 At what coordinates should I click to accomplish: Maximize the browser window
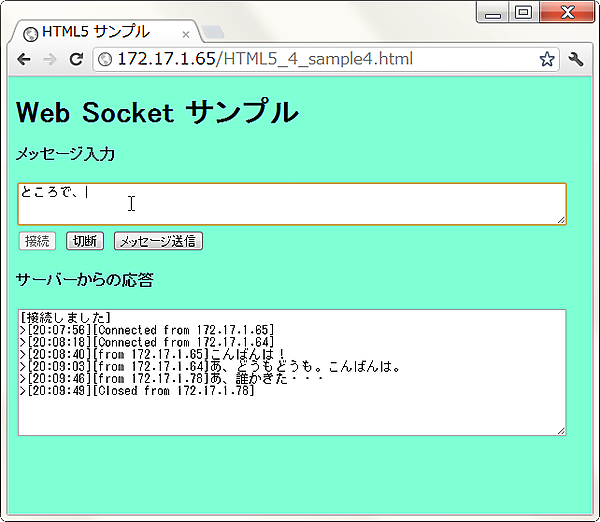(523, 13)
